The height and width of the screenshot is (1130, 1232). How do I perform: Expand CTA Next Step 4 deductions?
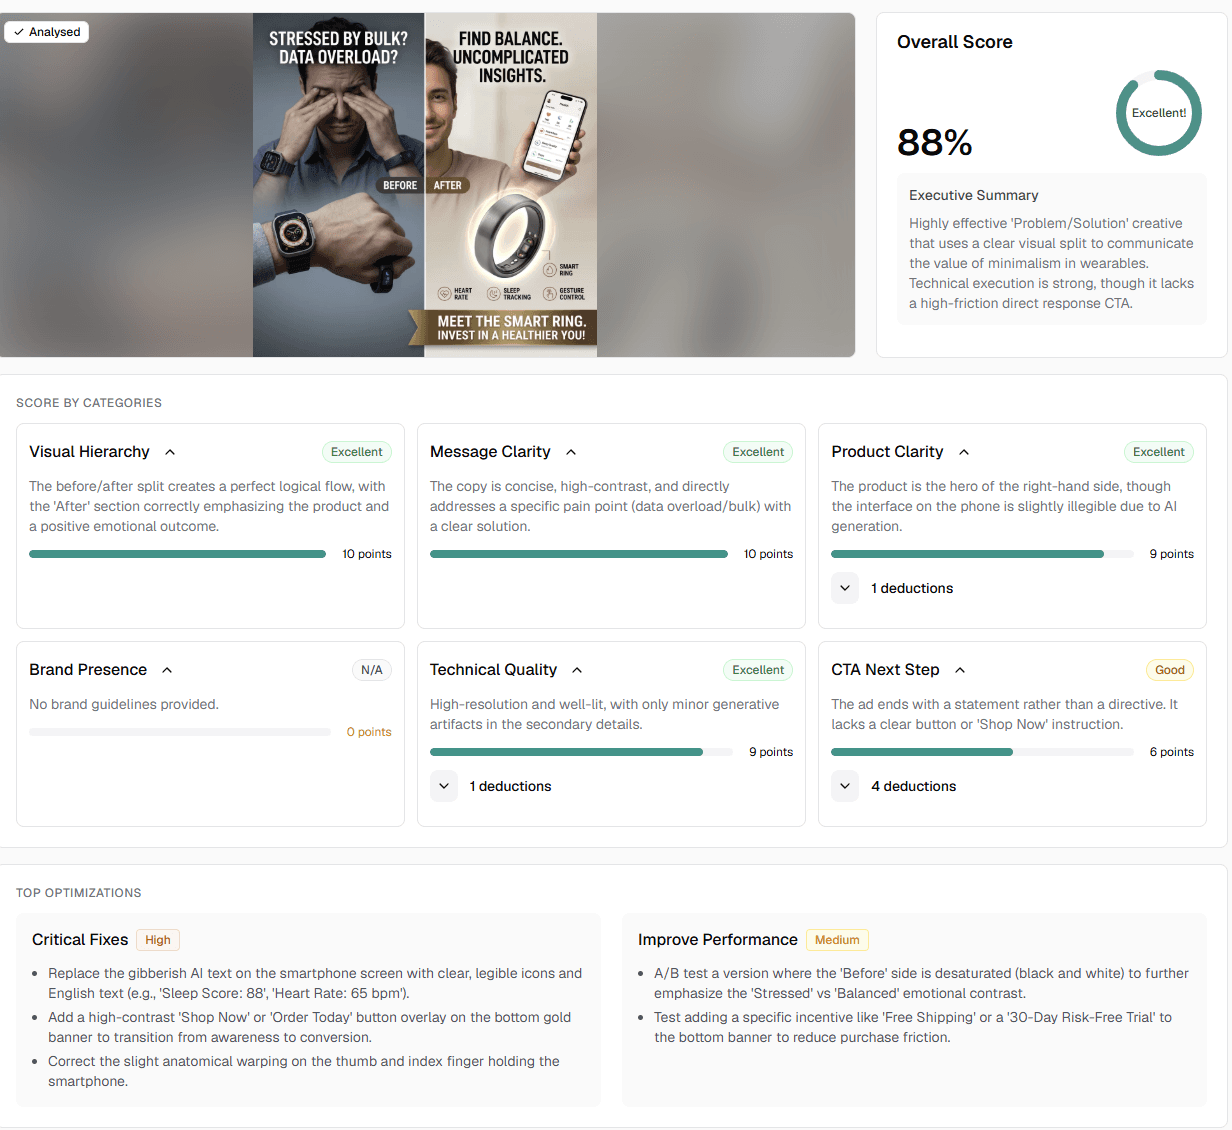pos(845,786)
